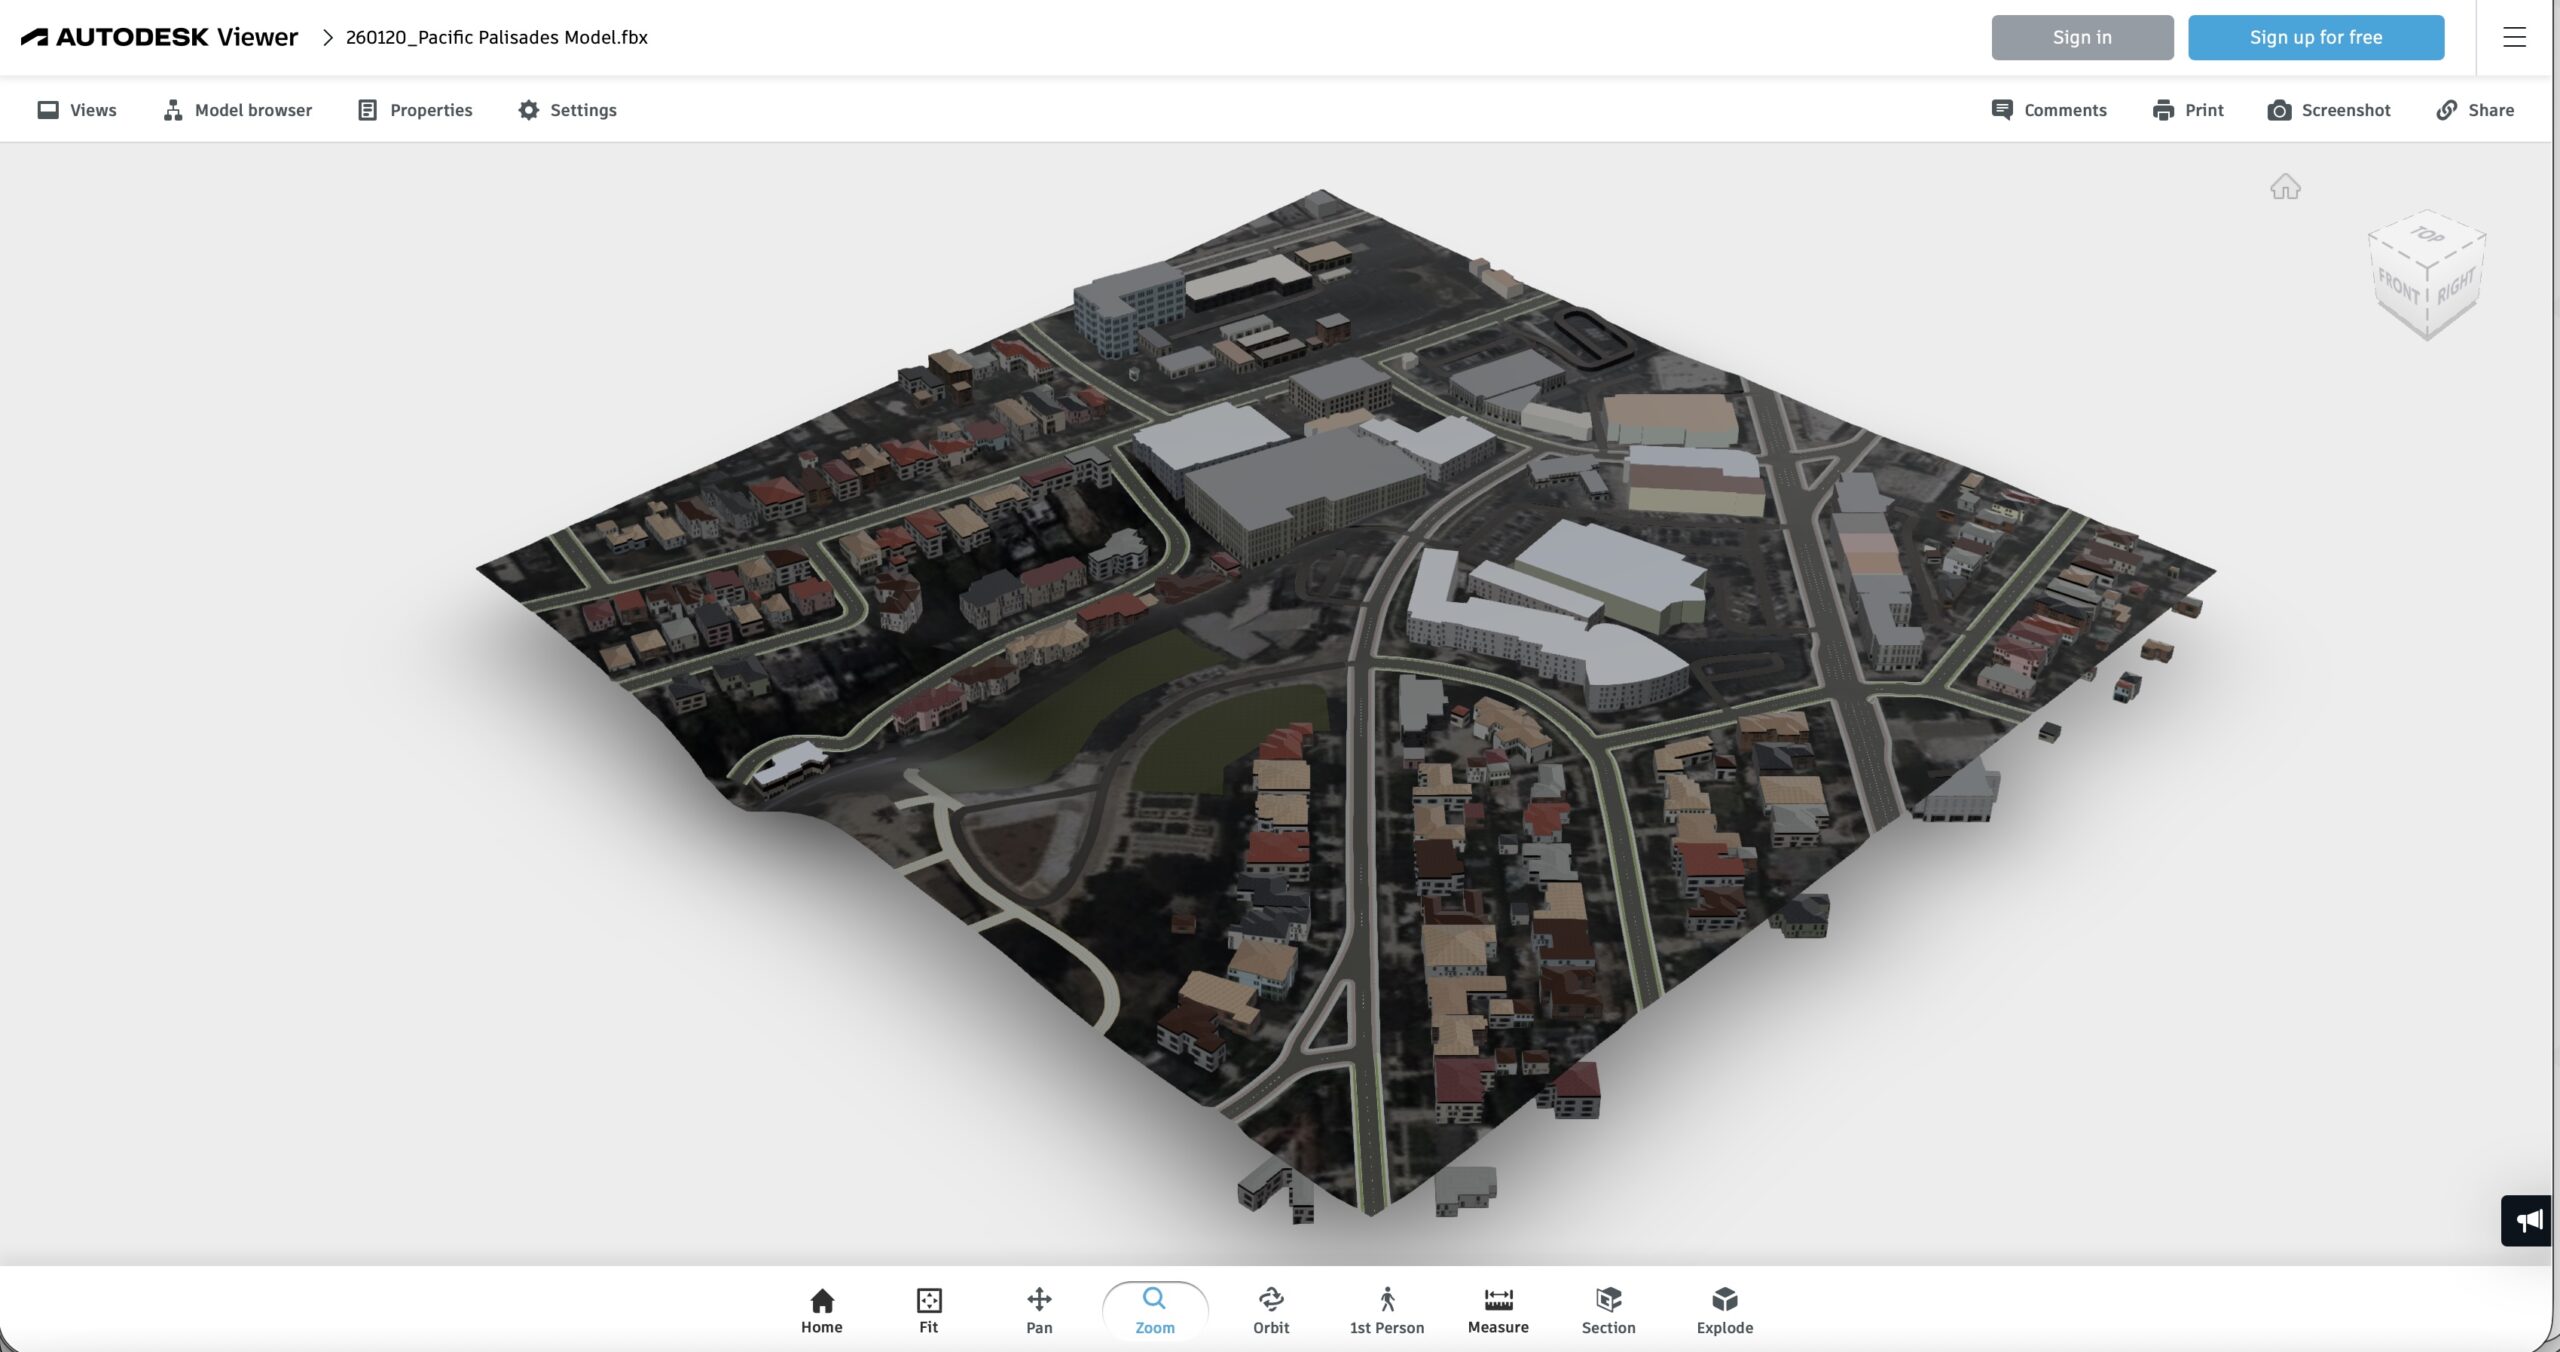Click the Sign in button
This screenshot has height=1352, width=2560.
2082,37
